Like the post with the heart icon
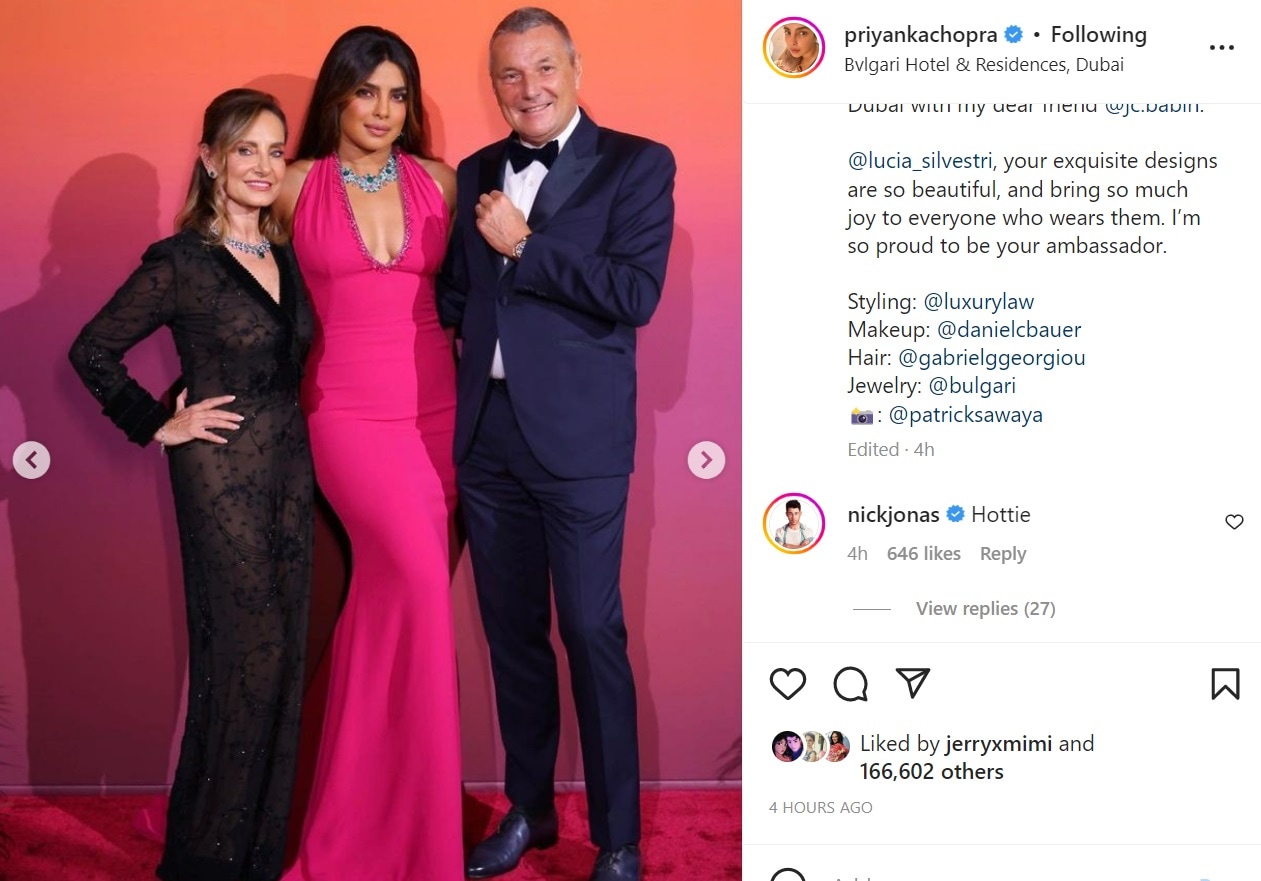The width and height of the screenshot is (1261, 881). (x=788, y=684)
